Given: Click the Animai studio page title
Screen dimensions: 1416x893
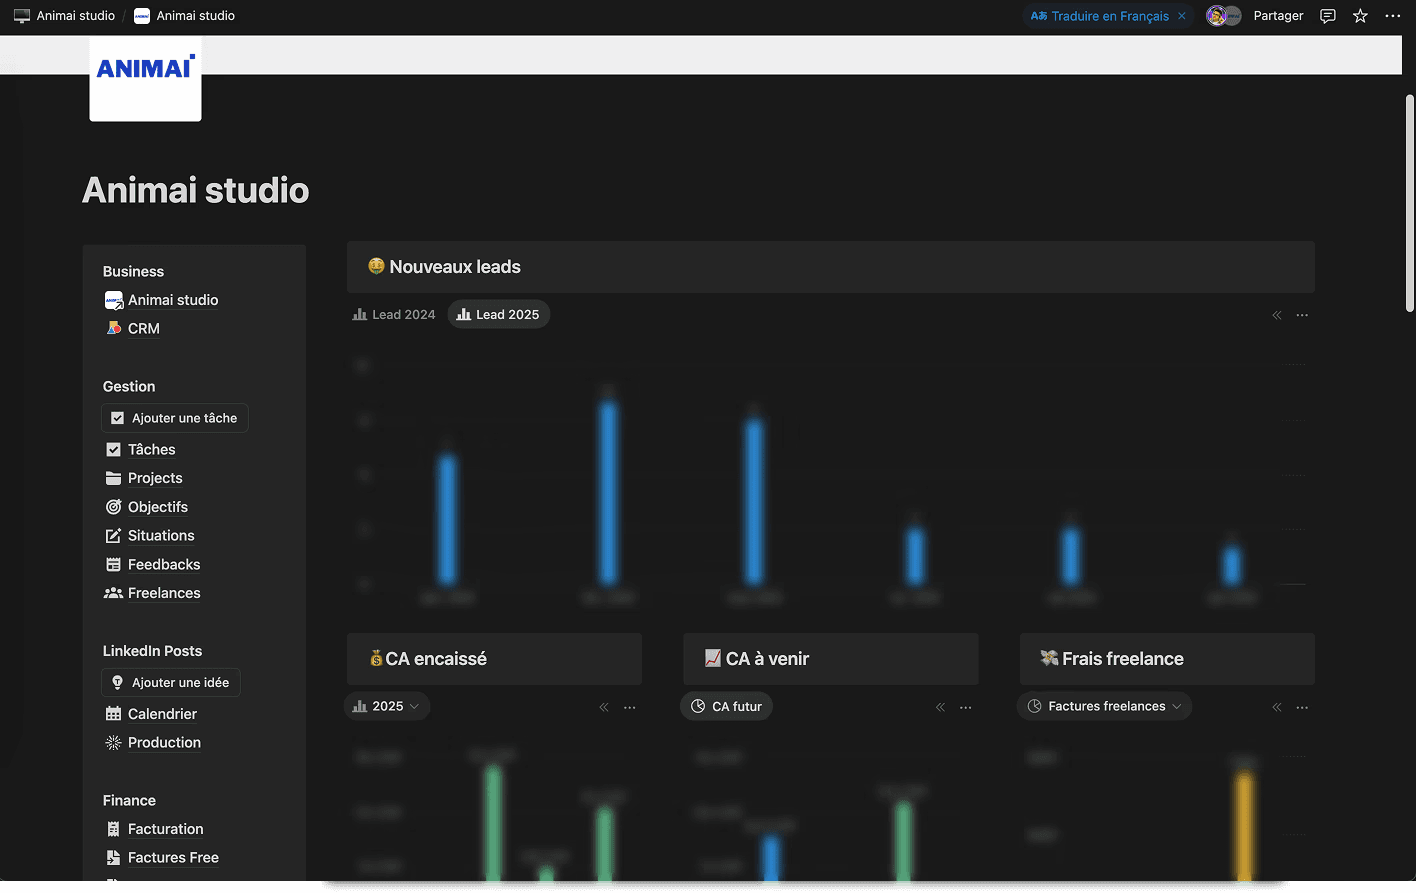Looking at the screenshot, I should (196, 190).
